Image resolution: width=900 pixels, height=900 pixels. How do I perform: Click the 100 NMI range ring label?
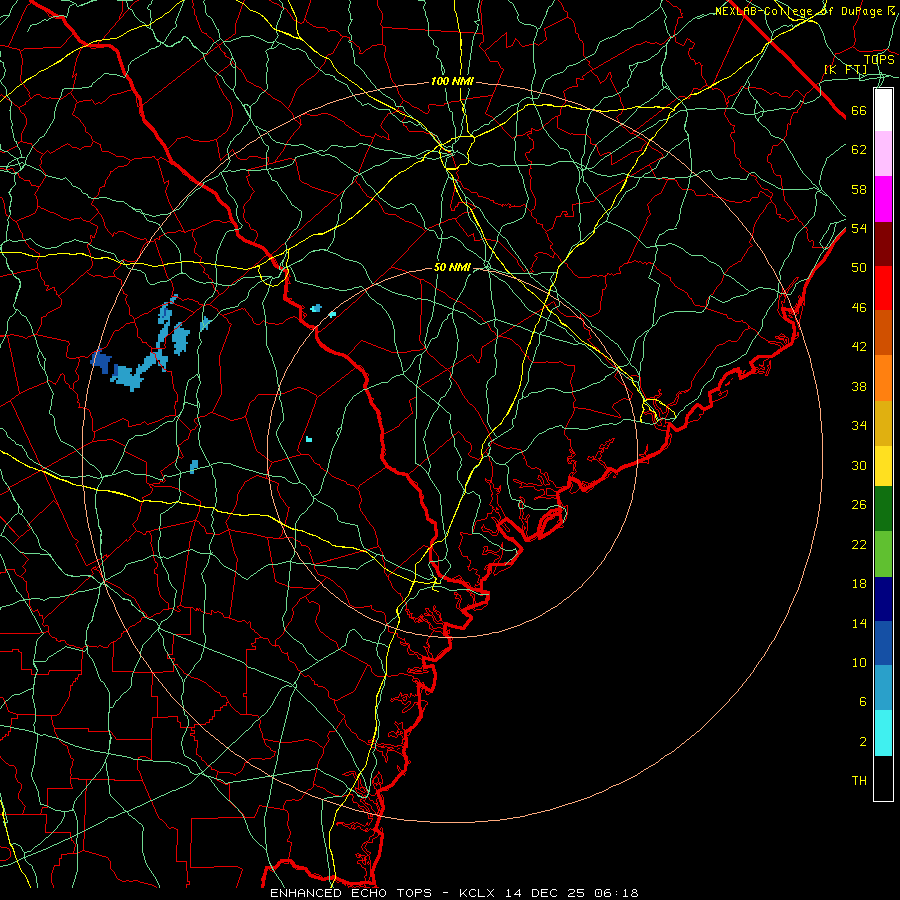pos(452,82)
